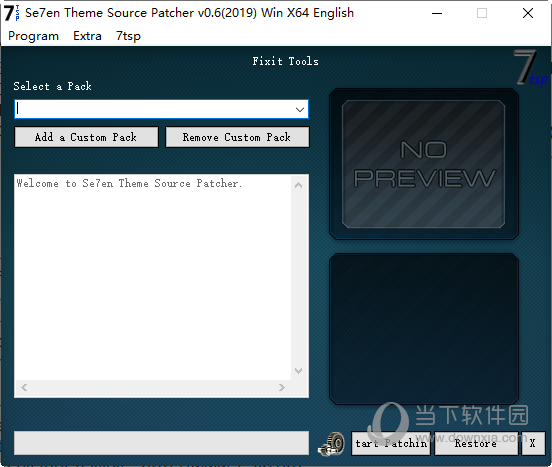Click the gears icon beside Start Patching
Screen dimensions: 552x467
[x=332, y=444]
